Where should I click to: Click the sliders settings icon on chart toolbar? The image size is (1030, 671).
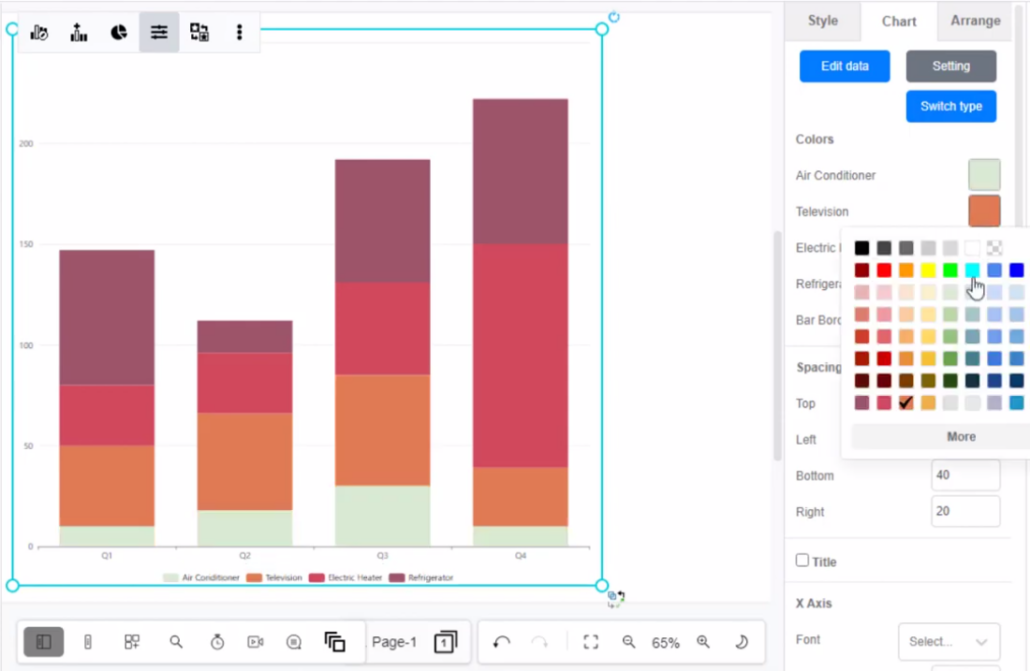point(159,32)
